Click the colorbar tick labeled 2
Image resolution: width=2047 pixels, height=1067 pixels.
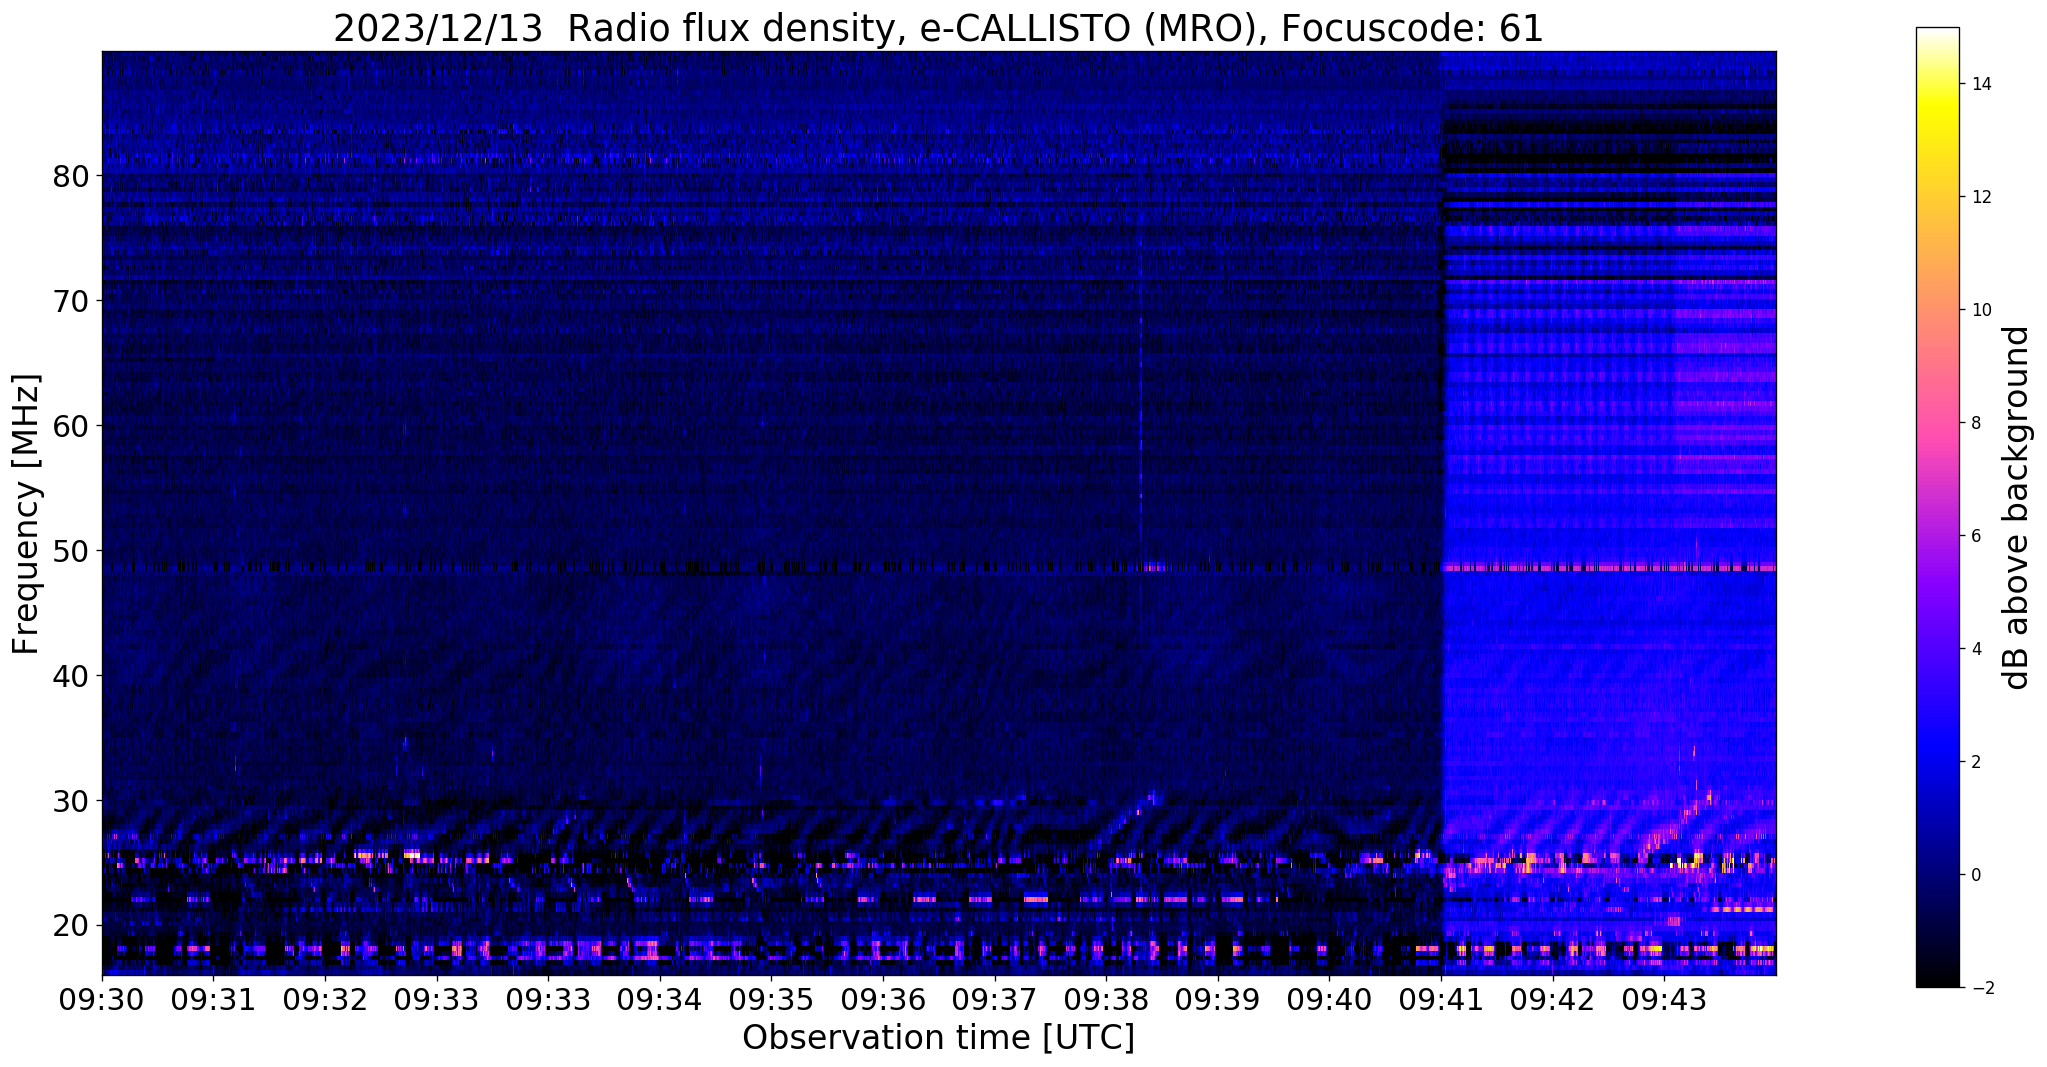click(x=1975, y=762)
